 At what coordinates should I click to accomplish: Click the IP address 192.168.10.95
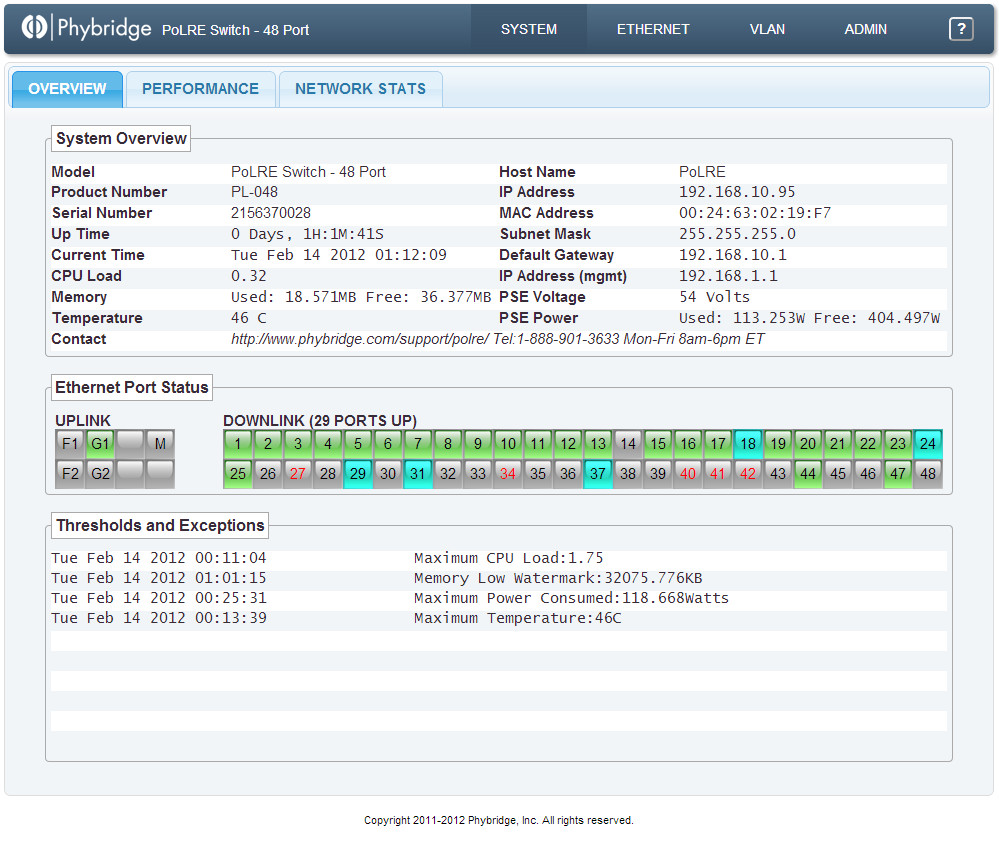[737, 192]
